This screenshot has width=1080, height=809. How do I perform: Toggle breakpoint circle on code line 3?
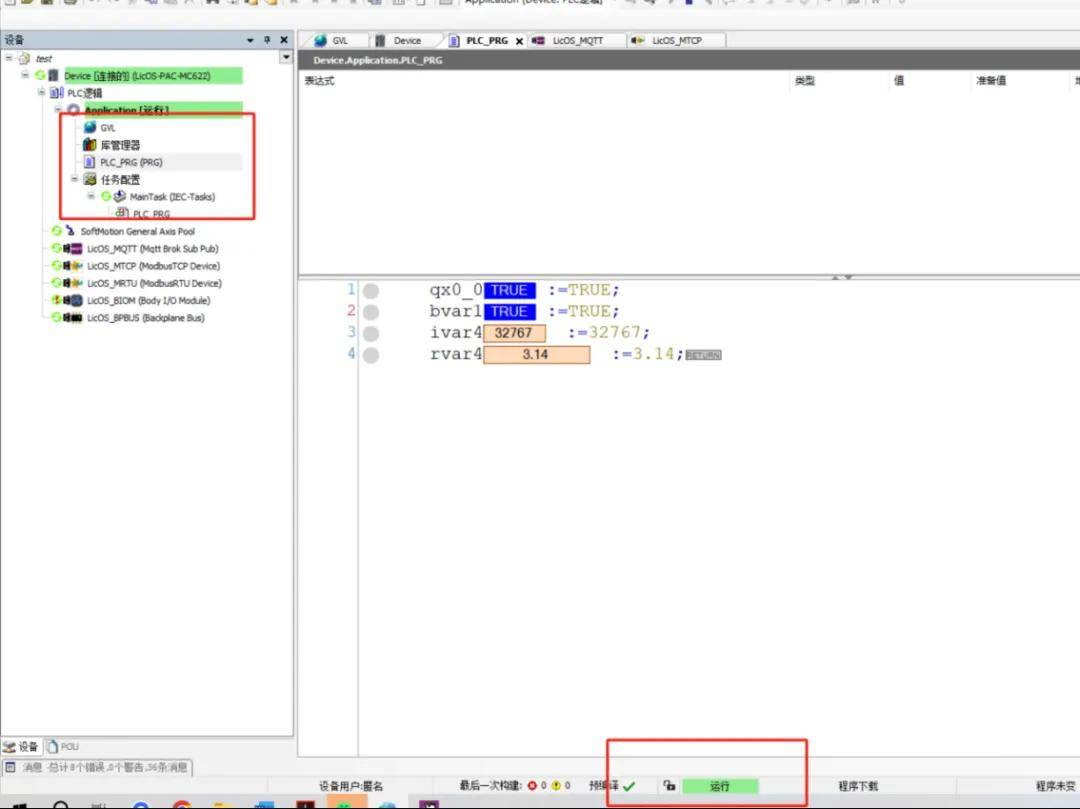point(371,334)
